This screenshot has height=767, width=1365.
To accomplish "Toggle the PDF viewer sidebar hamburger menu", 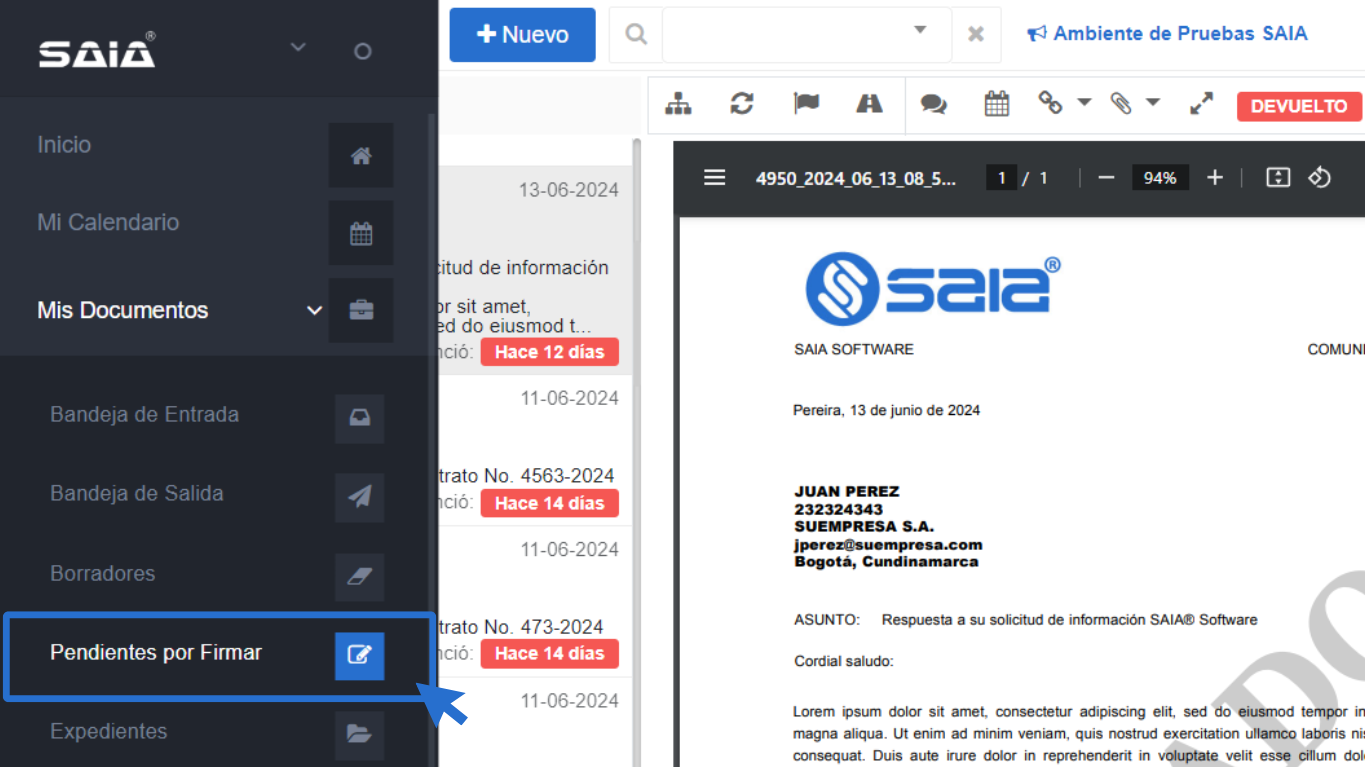I will (x=714, y=178).
